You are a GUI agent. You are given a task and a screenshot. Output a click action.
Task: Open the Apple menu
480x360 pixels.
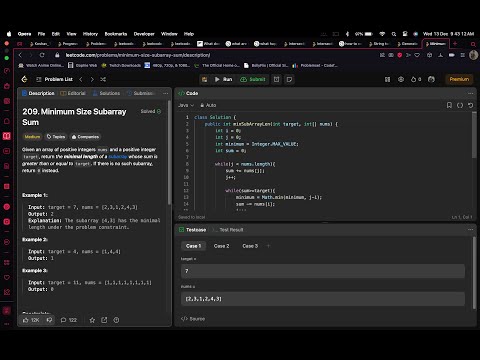(x=9, y=34)
